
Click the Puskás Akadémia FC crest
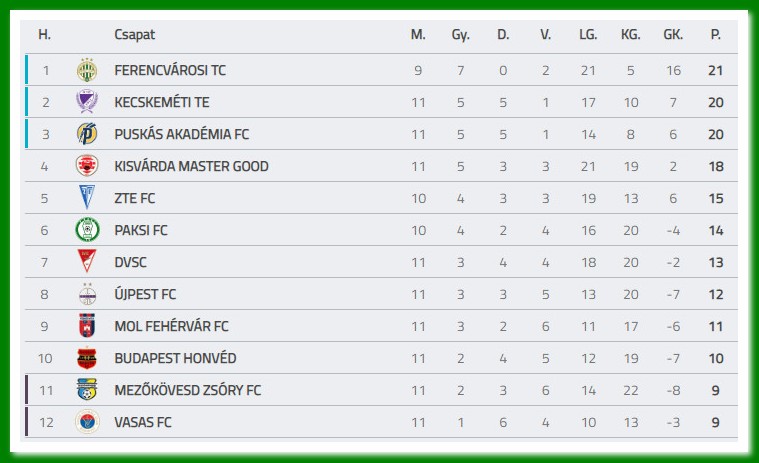(87, 134)
